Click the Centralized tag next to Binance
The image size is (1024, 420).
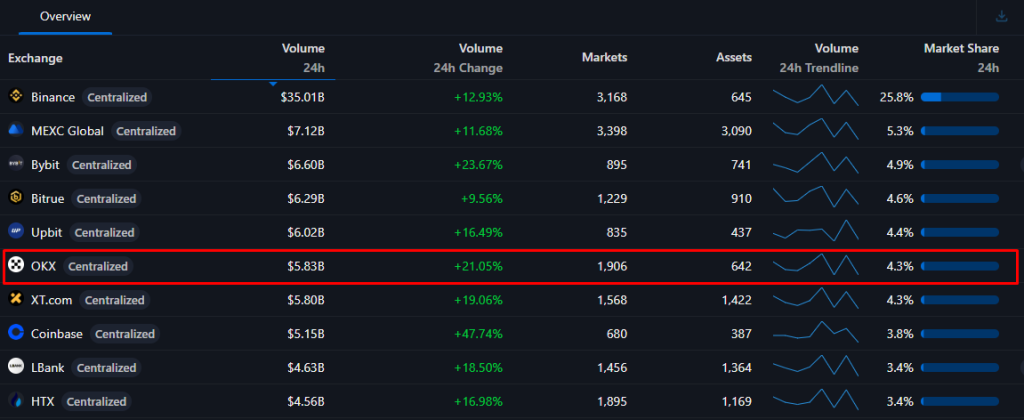[117, 98]
